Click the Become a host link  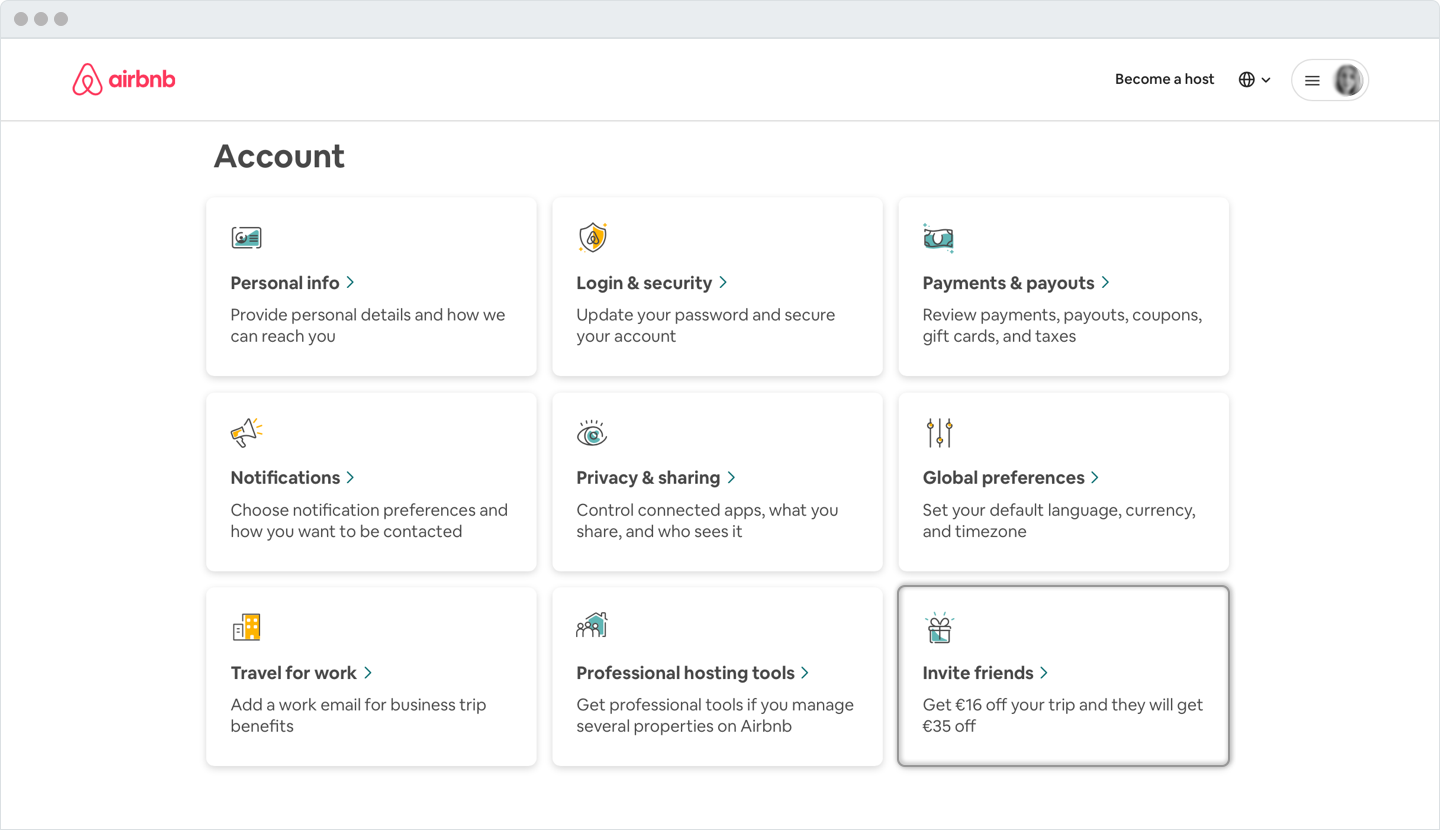[x=1164, y=79]
